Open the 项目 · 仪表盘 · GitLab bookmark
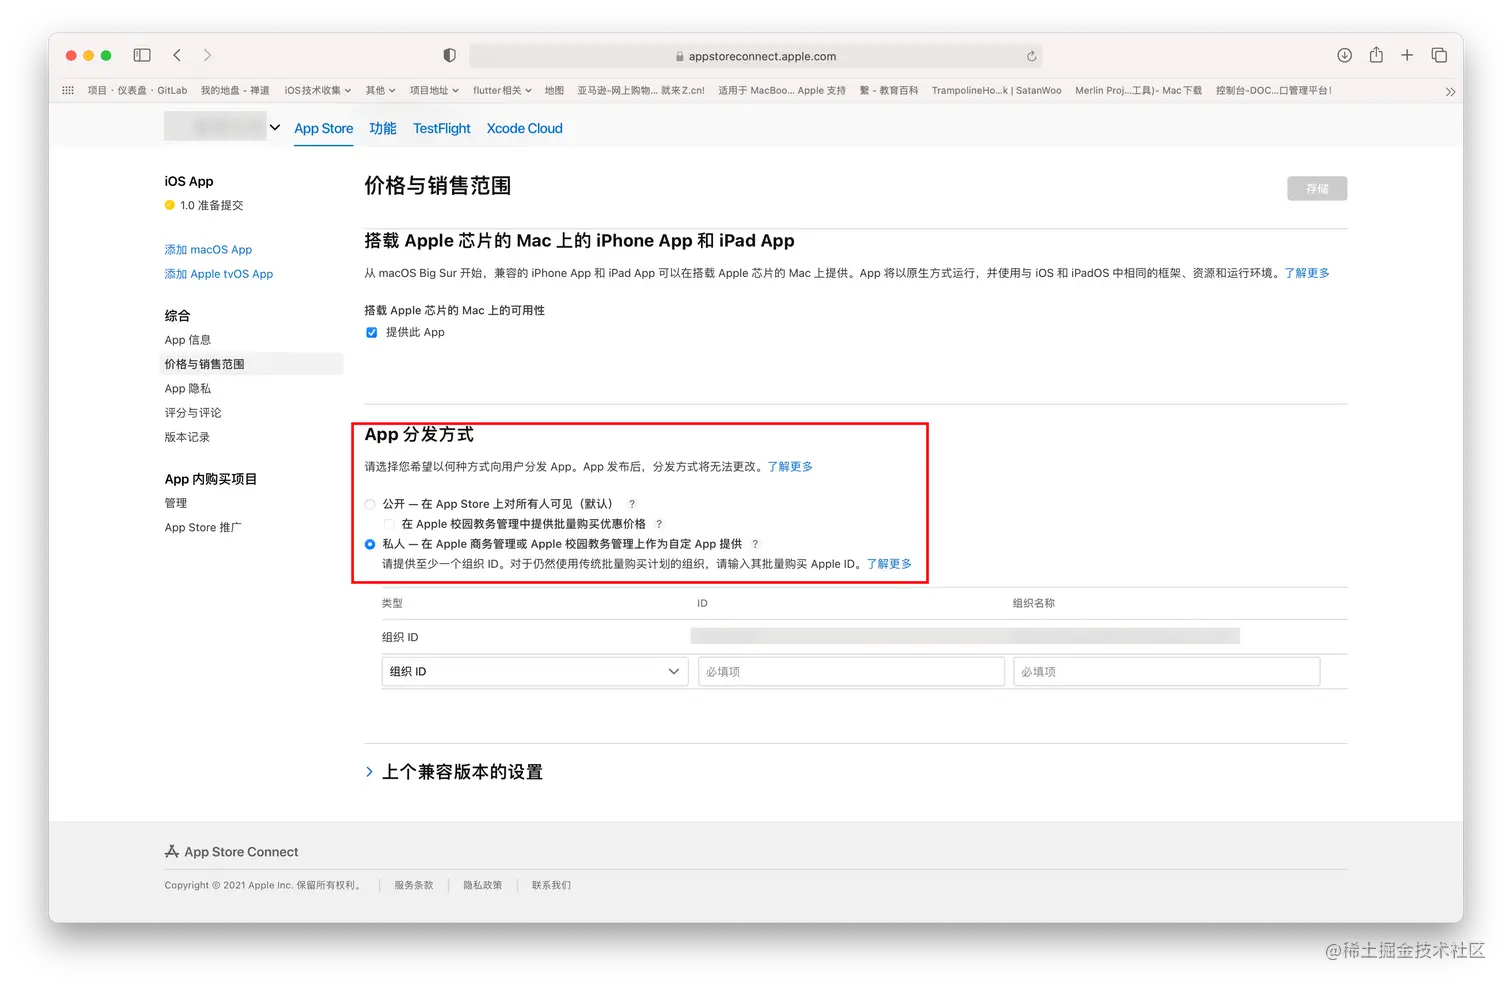 tap(137, 90)
